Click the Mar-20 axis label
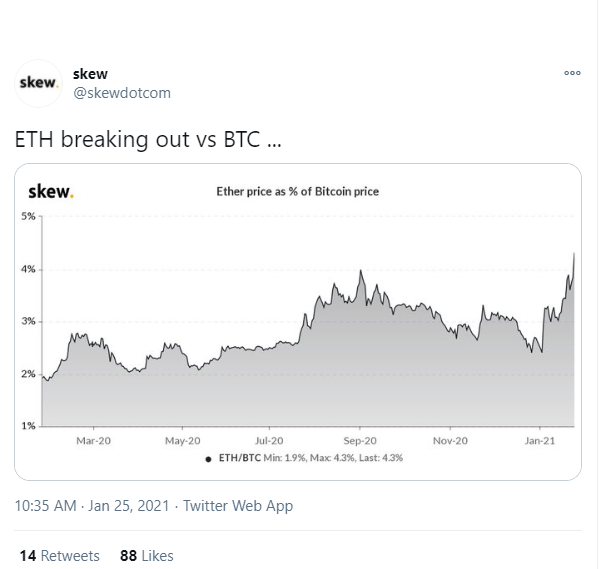This screenshot has width=613, height=569. click(93, 441)
